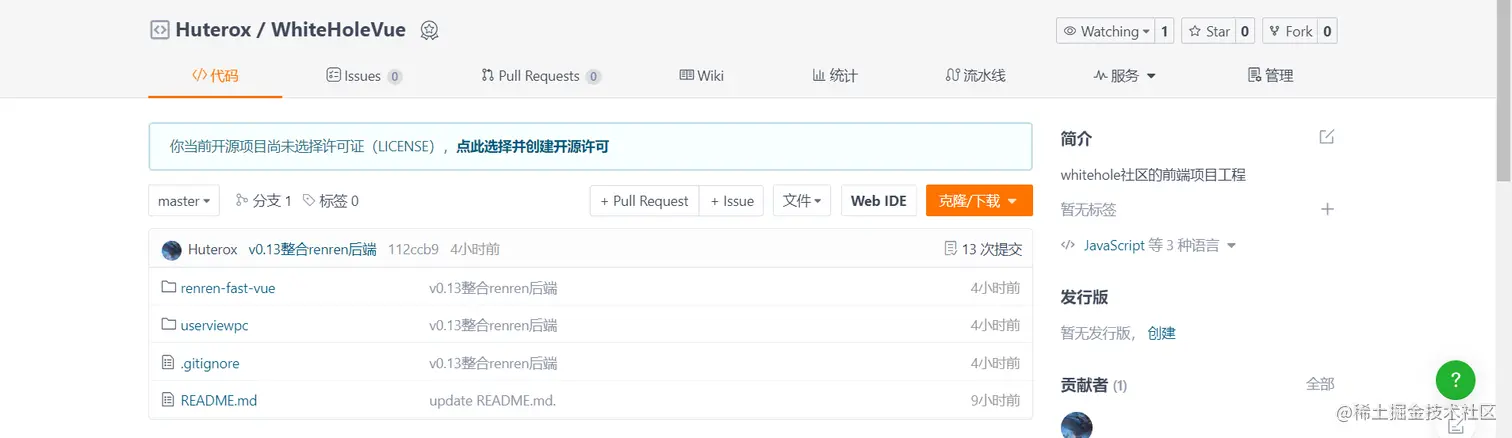Open the Wiki tab
Screen dimensions: 1512x438
click(x=701, y=75)
